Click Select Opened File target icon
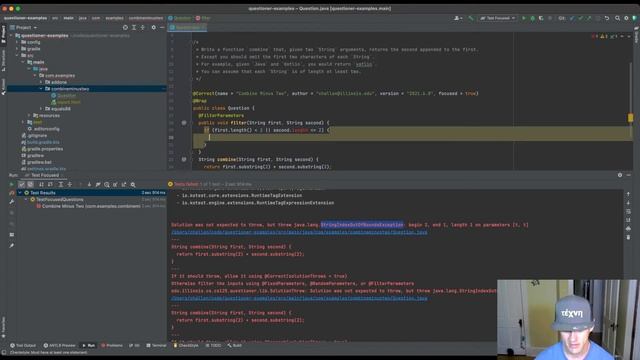The image size is (640, 360). coord(125,27)
